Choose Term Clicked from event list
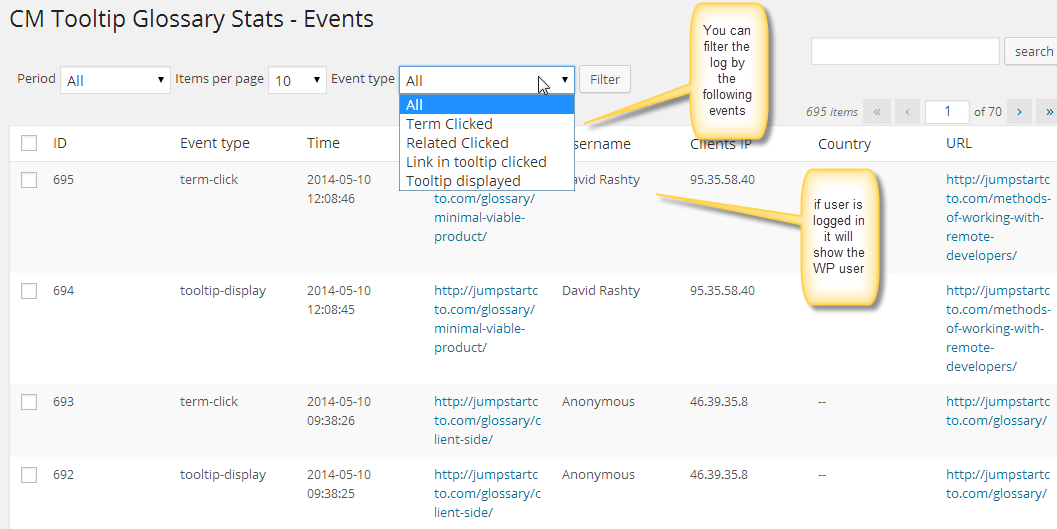1057x529 pixels. [x=449, y=124]
